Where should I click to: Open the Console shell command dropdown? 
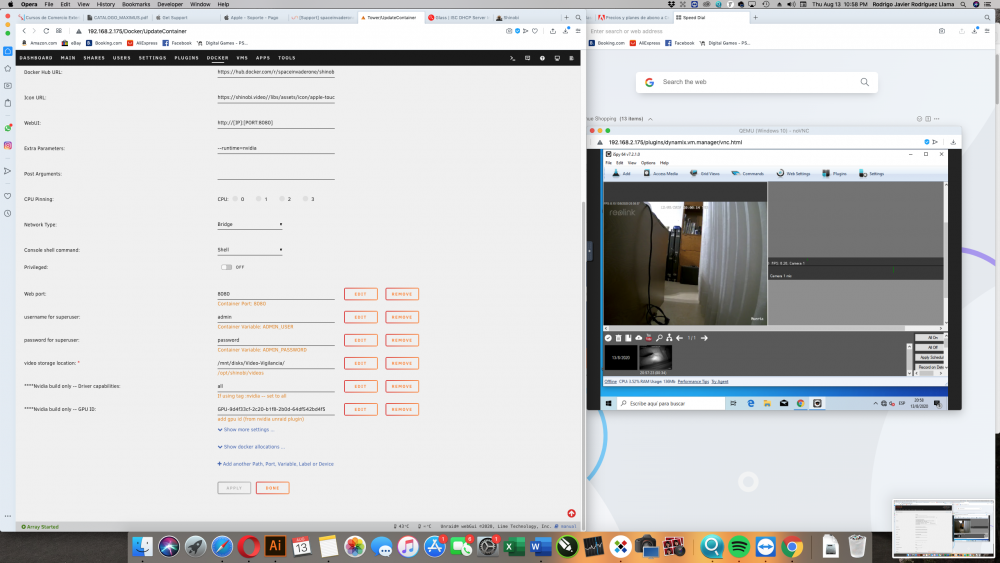[249, 250]
